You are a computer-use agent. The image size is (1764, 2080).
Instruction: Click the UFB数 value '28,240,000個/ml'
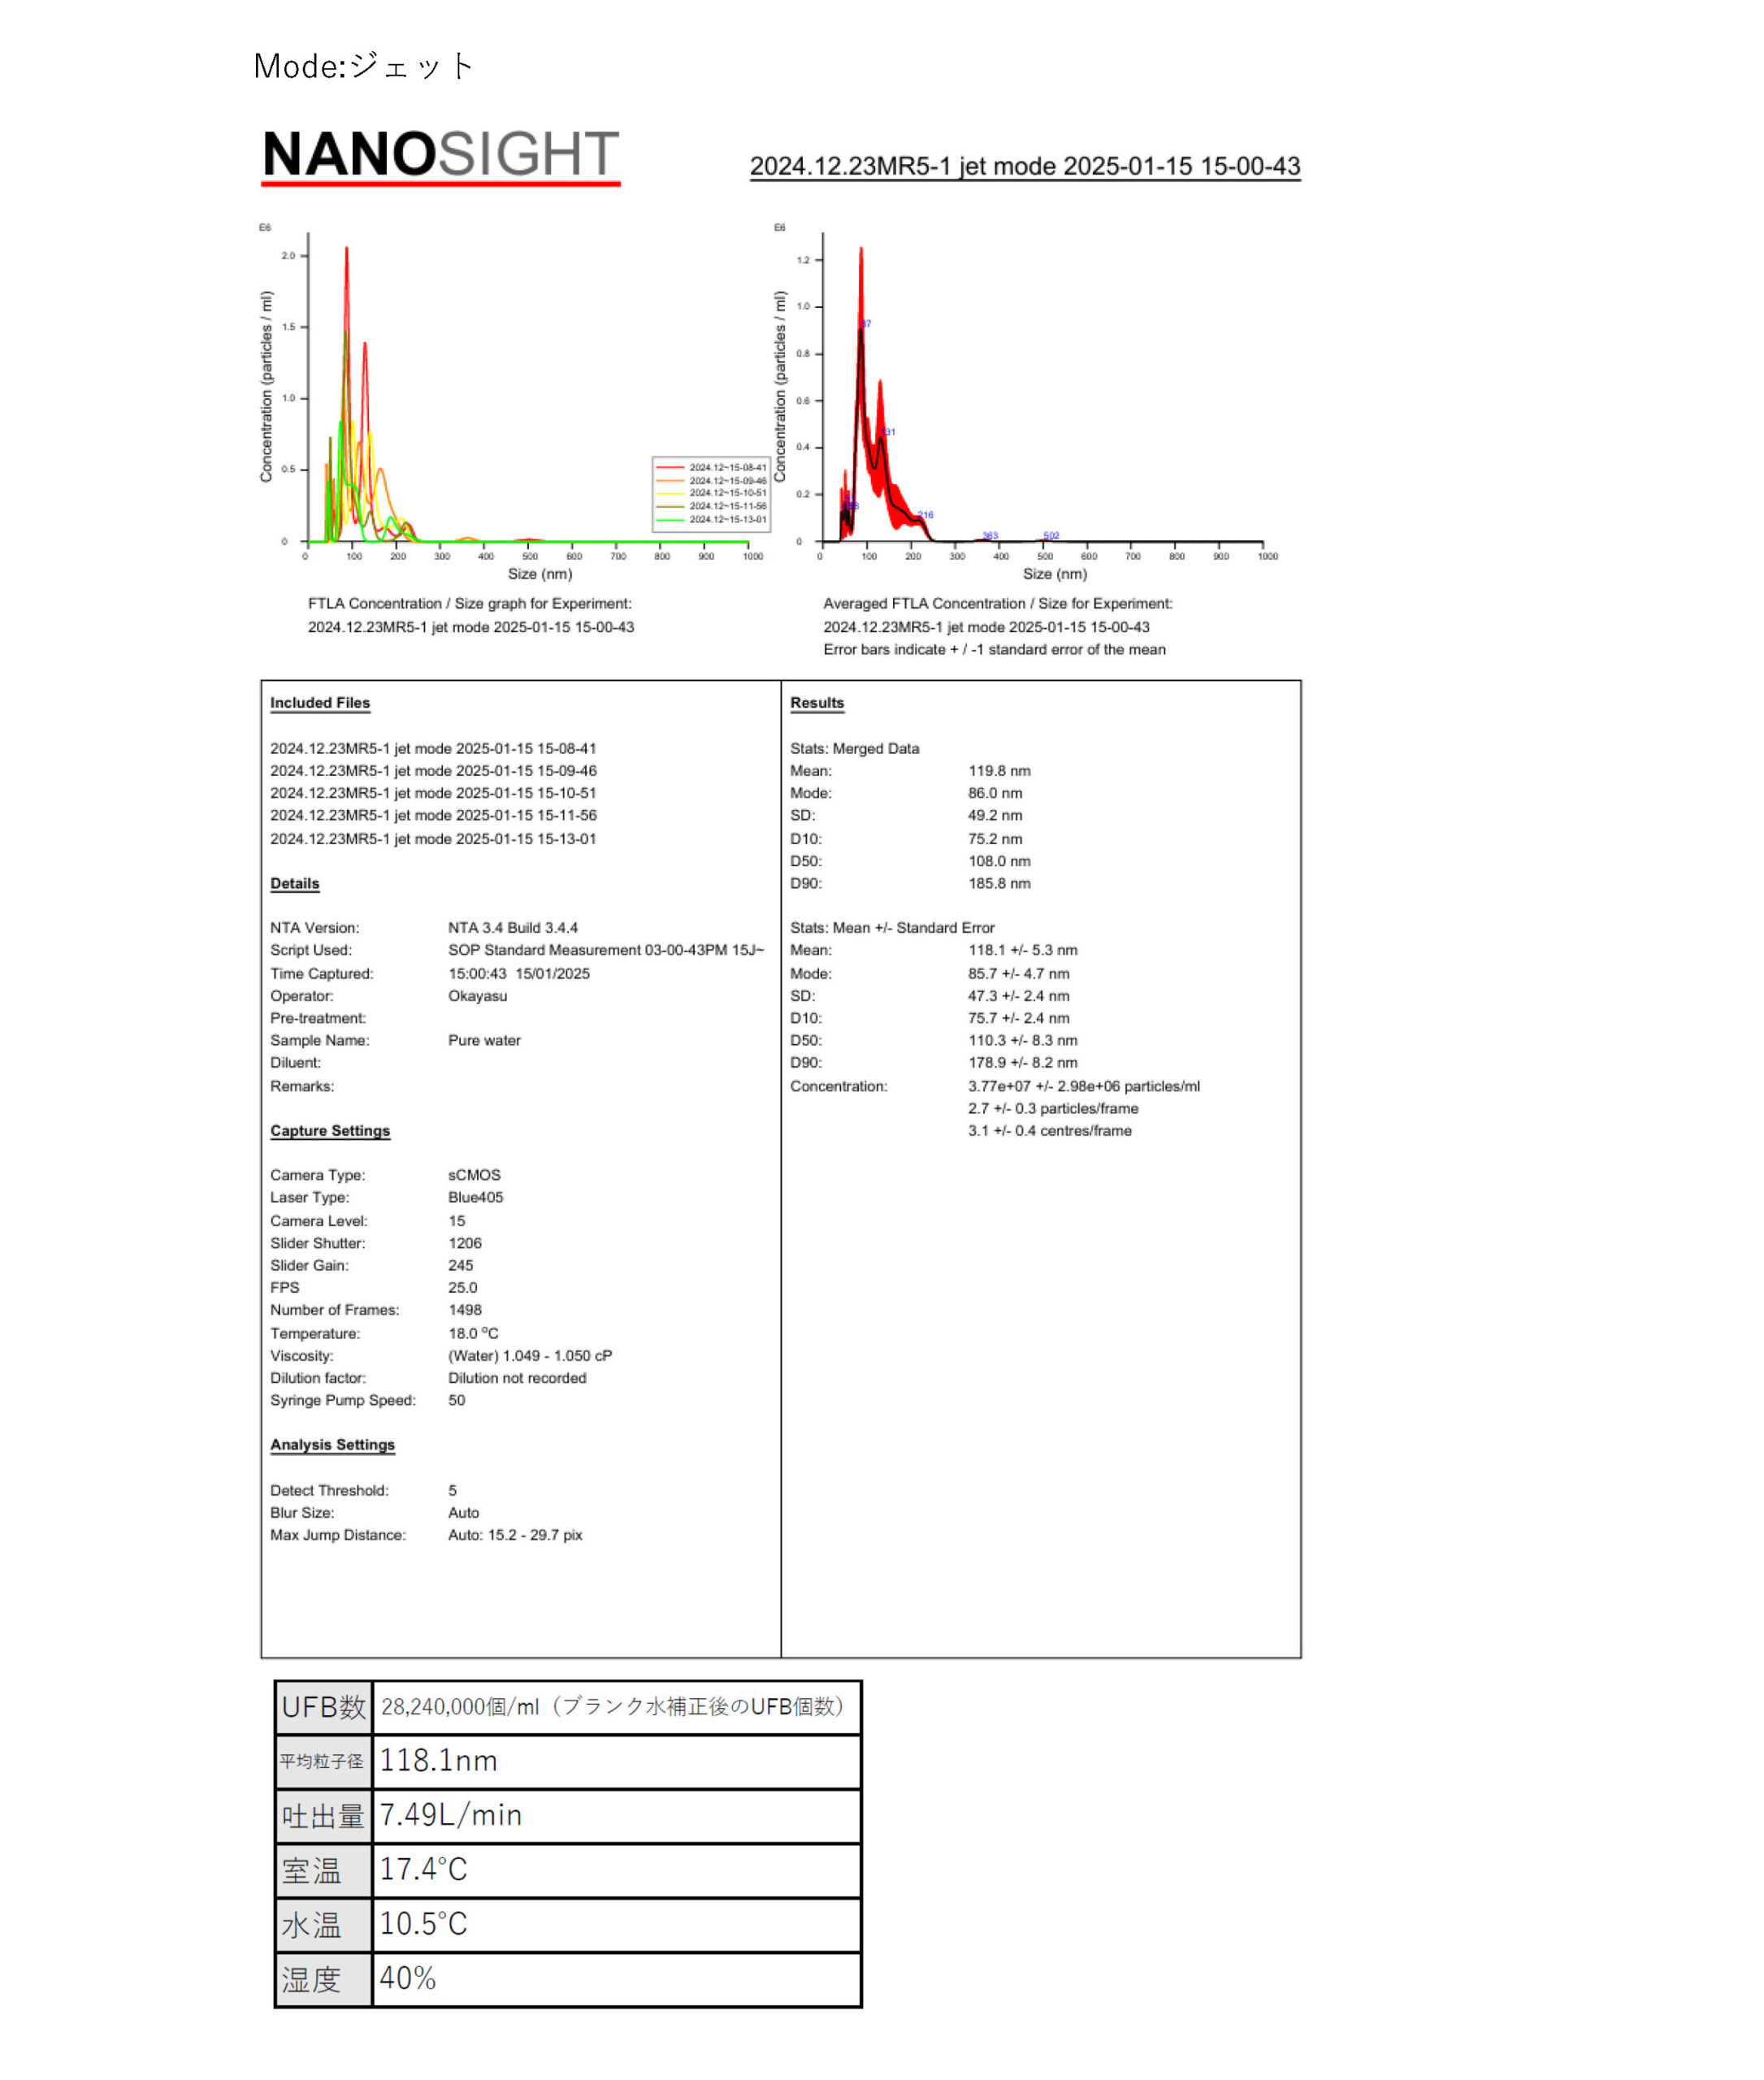click(460, 1707)
